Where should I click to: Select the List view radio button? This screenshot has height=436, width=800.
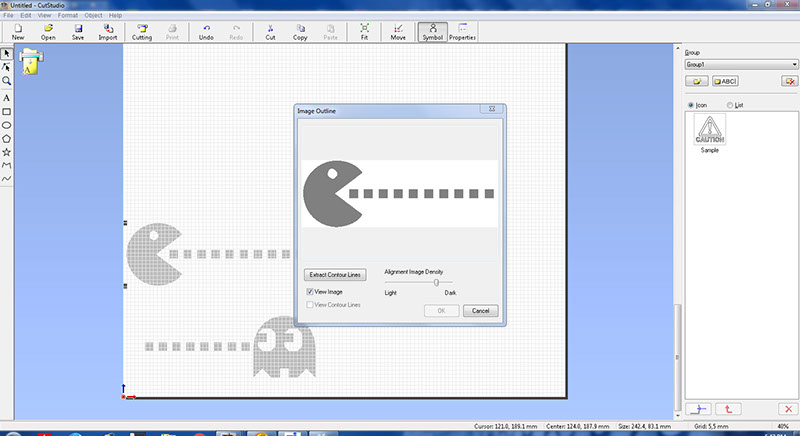730,105
